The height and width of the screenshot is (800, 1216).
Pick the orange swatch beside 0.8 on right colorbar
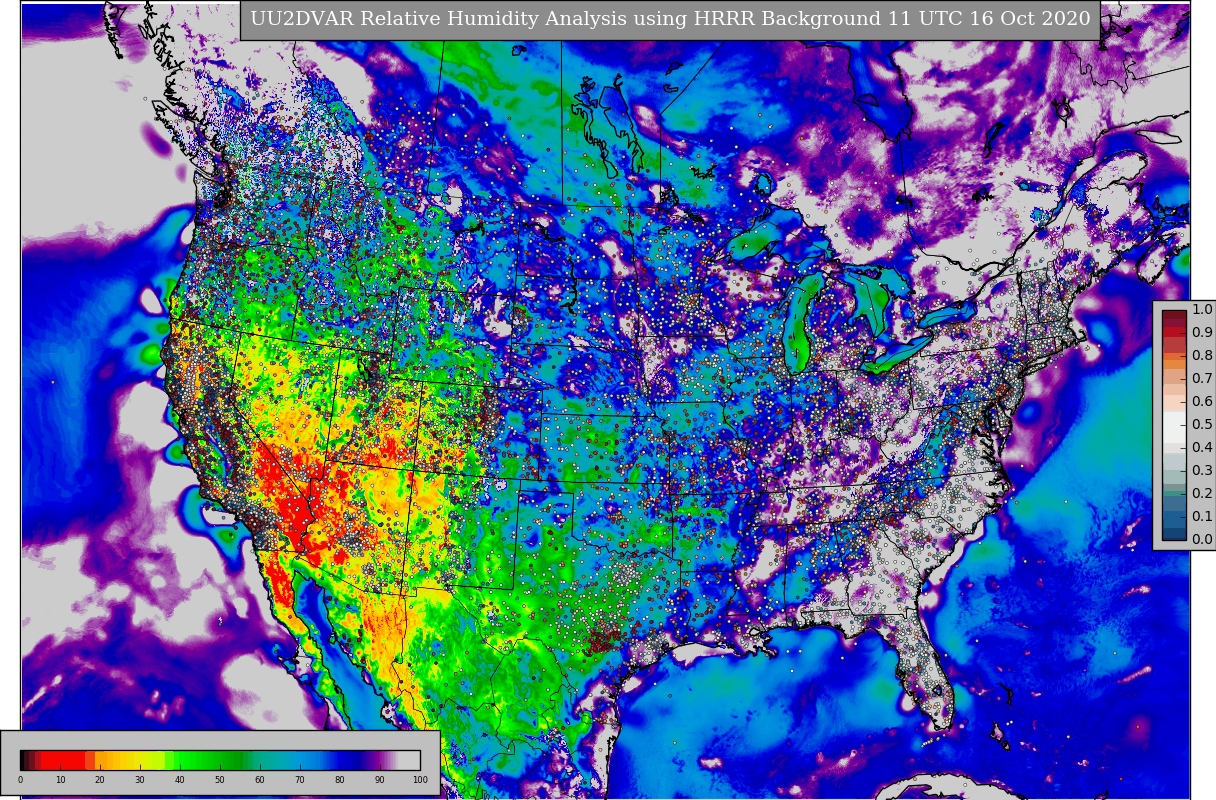click(1174, 354)
